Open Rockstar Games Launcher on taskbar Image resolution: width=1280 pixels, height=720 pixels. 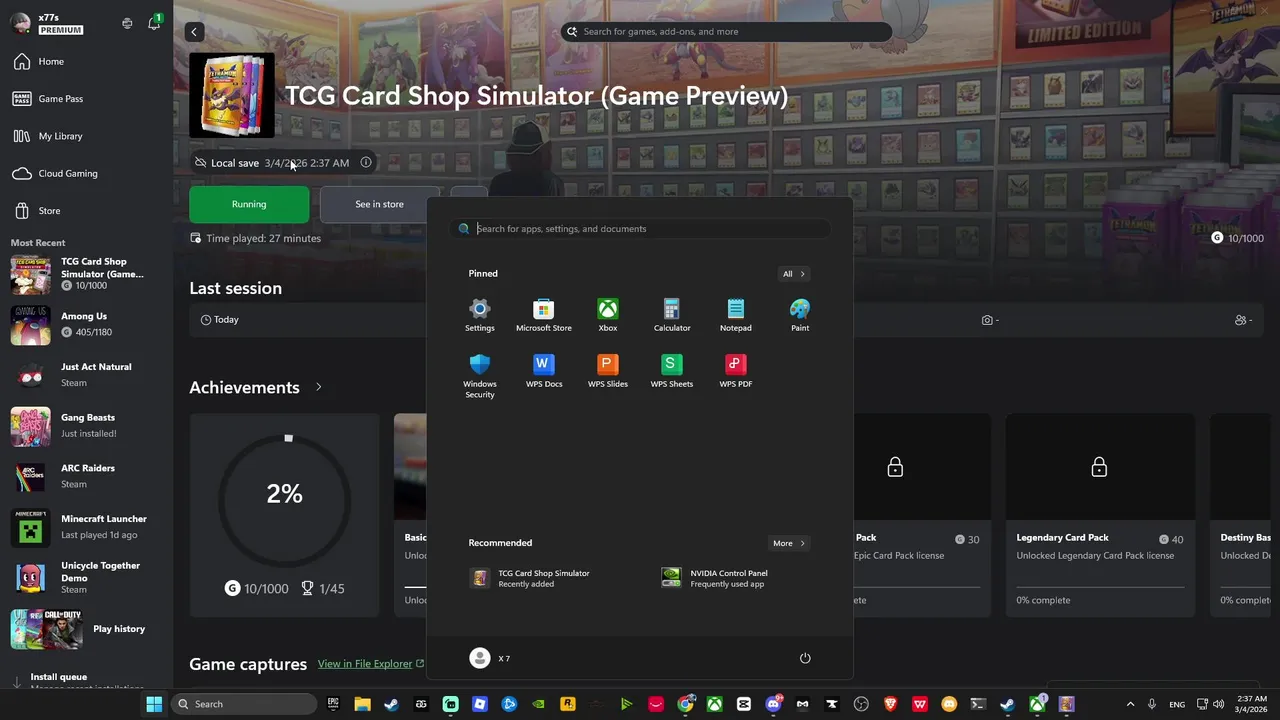[567, 704]
